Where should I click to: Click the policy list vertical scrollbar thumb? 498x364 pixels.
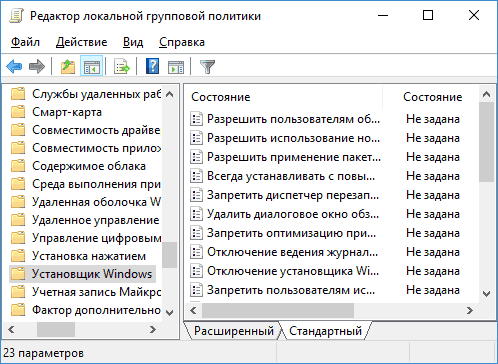(486, 142)
